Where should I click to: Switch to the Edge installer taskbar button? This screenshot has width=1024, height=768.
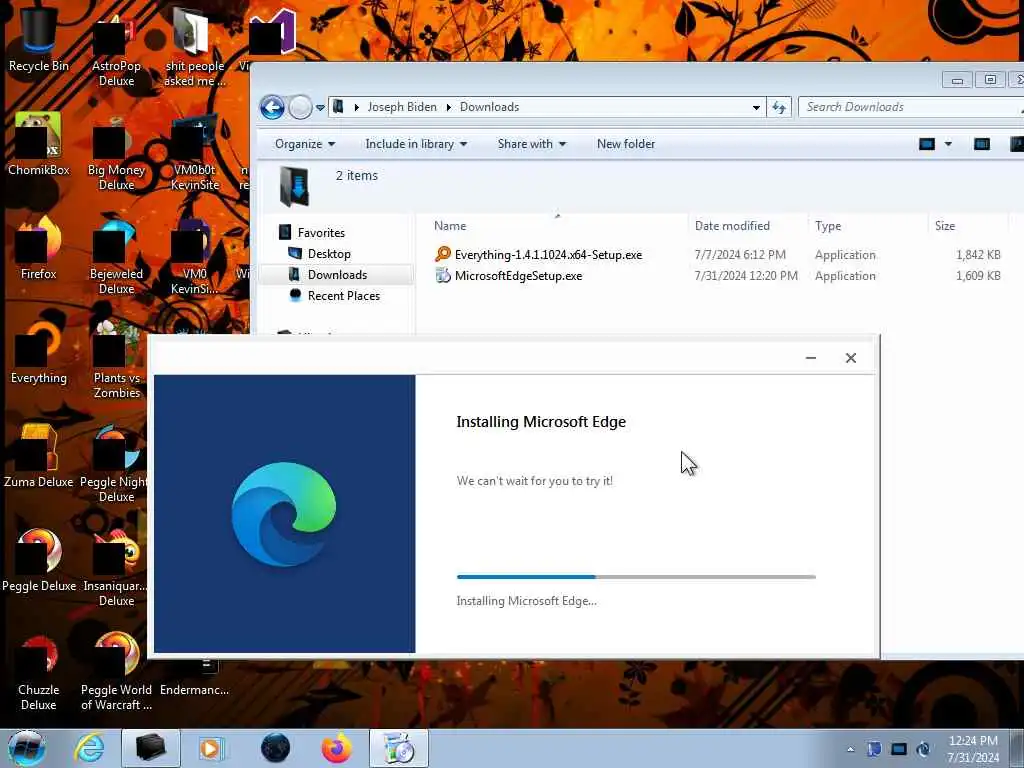pyautogui.click(x=398, y=748)
